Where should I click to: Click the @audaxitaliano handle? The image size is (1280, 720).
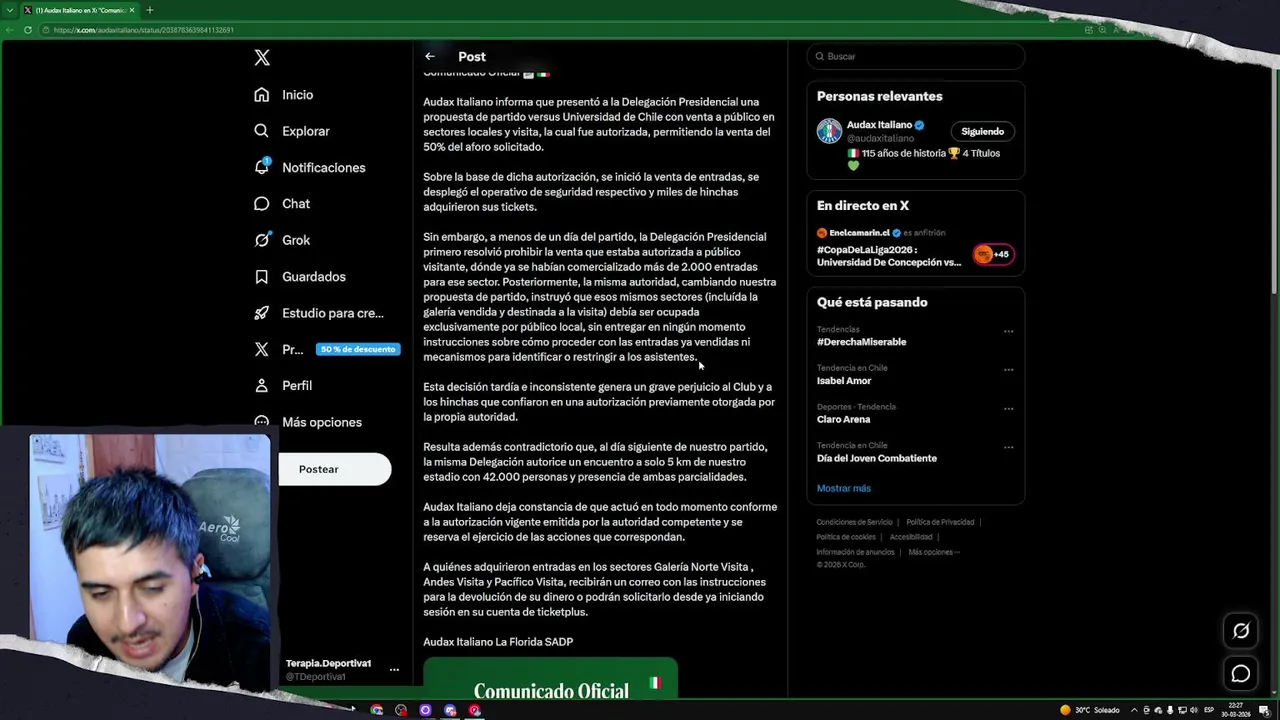tap(880, 138)
